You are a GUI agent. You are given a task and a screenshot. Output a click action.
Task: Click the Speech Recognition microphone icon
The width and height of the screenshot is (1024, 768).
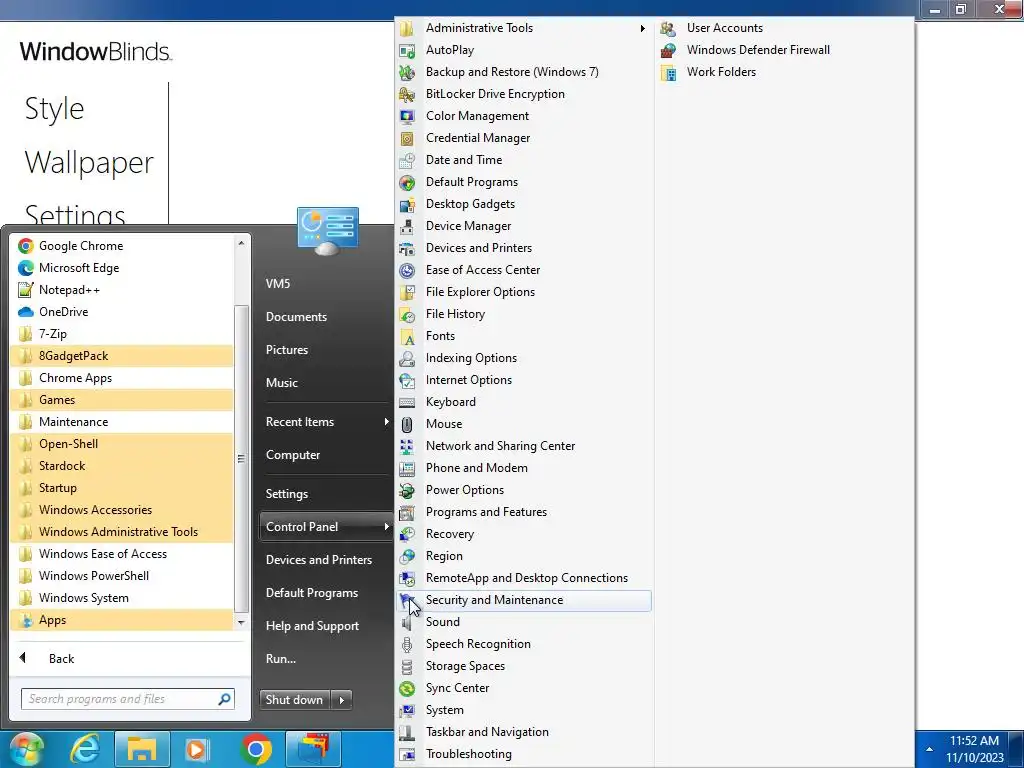click(407, 645)
